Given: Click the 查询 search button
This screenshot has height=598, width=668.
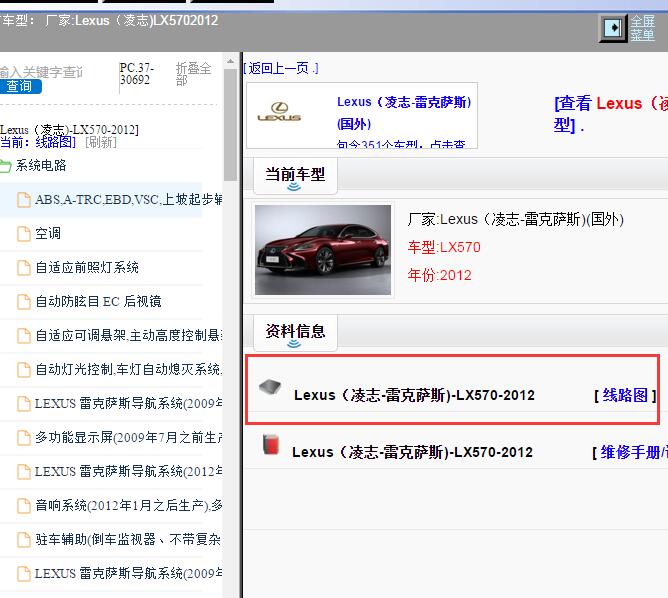Looking at the screenshot, I should tap(20, 86).
